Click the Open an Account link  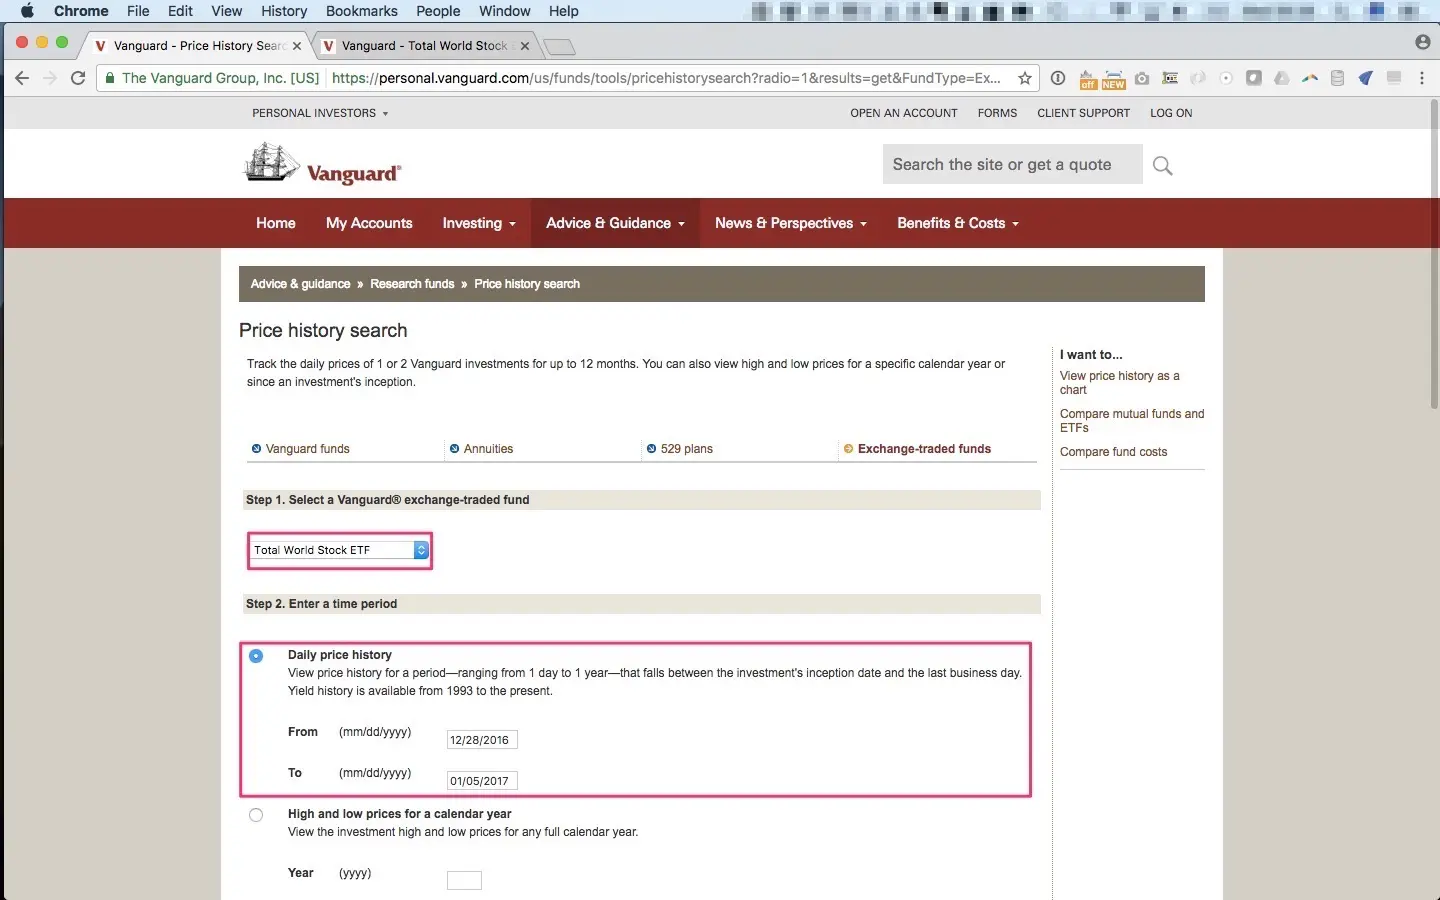point(904,113)
